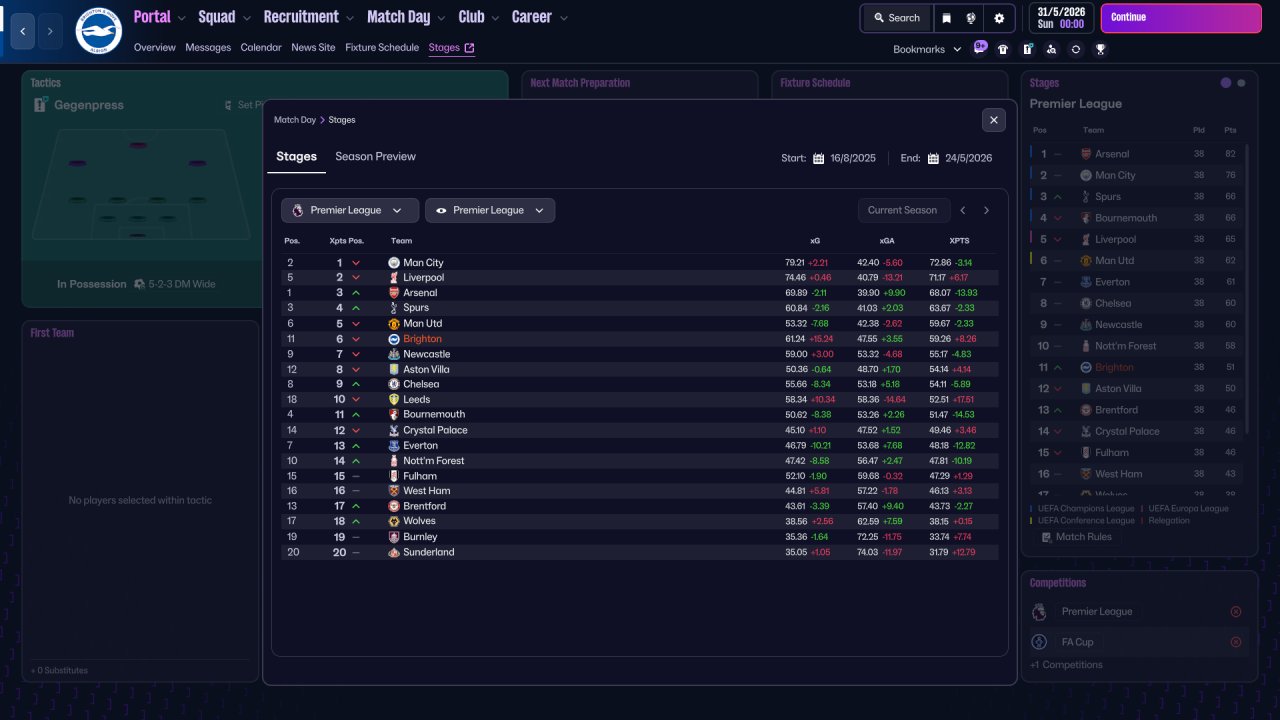Open the Bookmarks dropdown
The image size is (1280, 720).
(x=927, y=49)
